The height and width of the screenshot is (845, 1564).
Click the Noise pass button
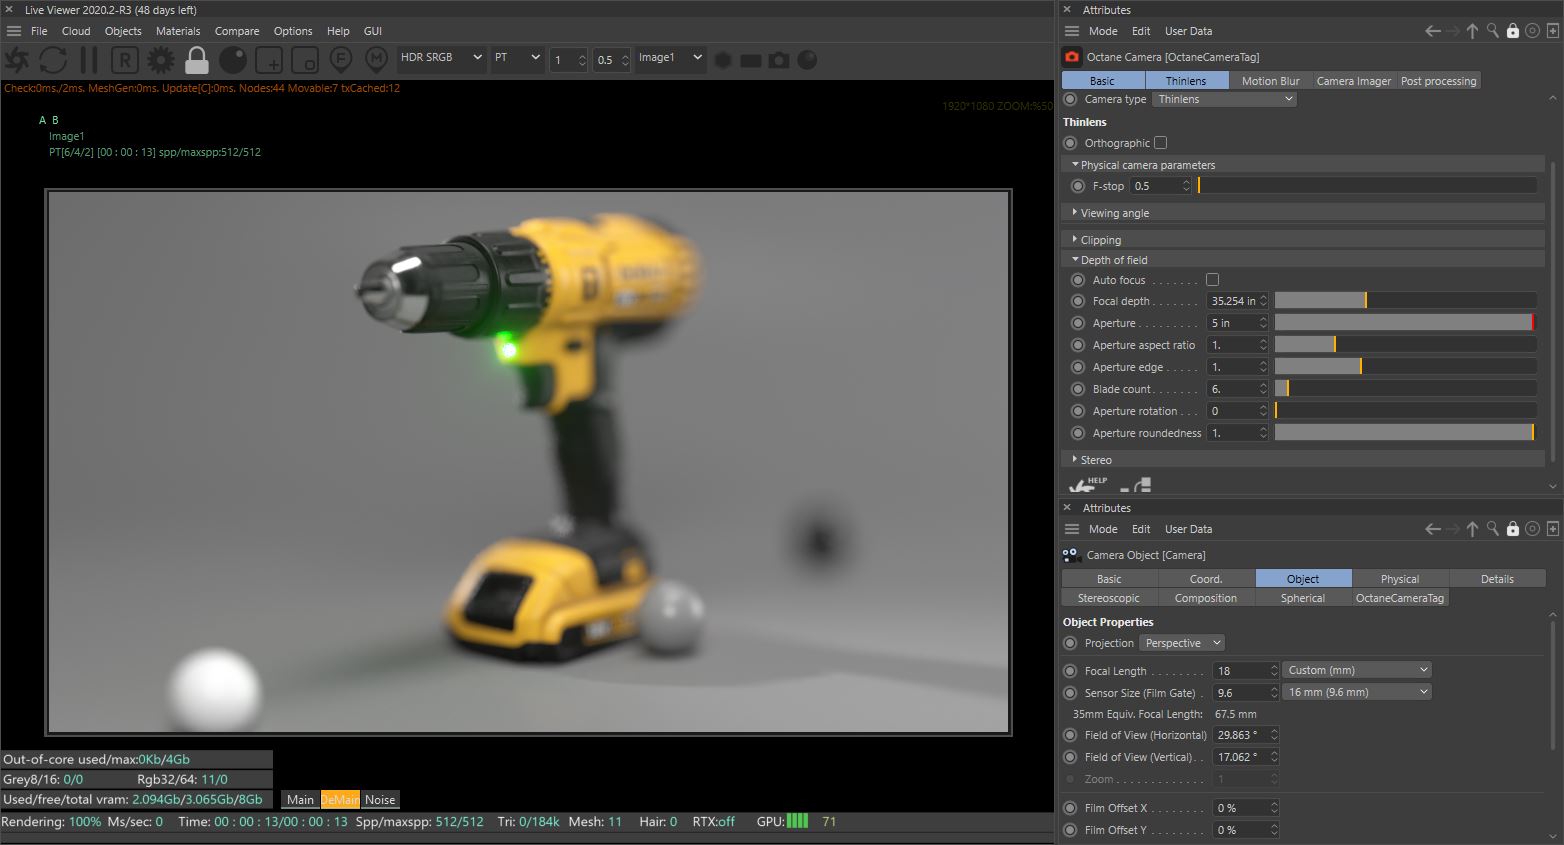point(380,800)
